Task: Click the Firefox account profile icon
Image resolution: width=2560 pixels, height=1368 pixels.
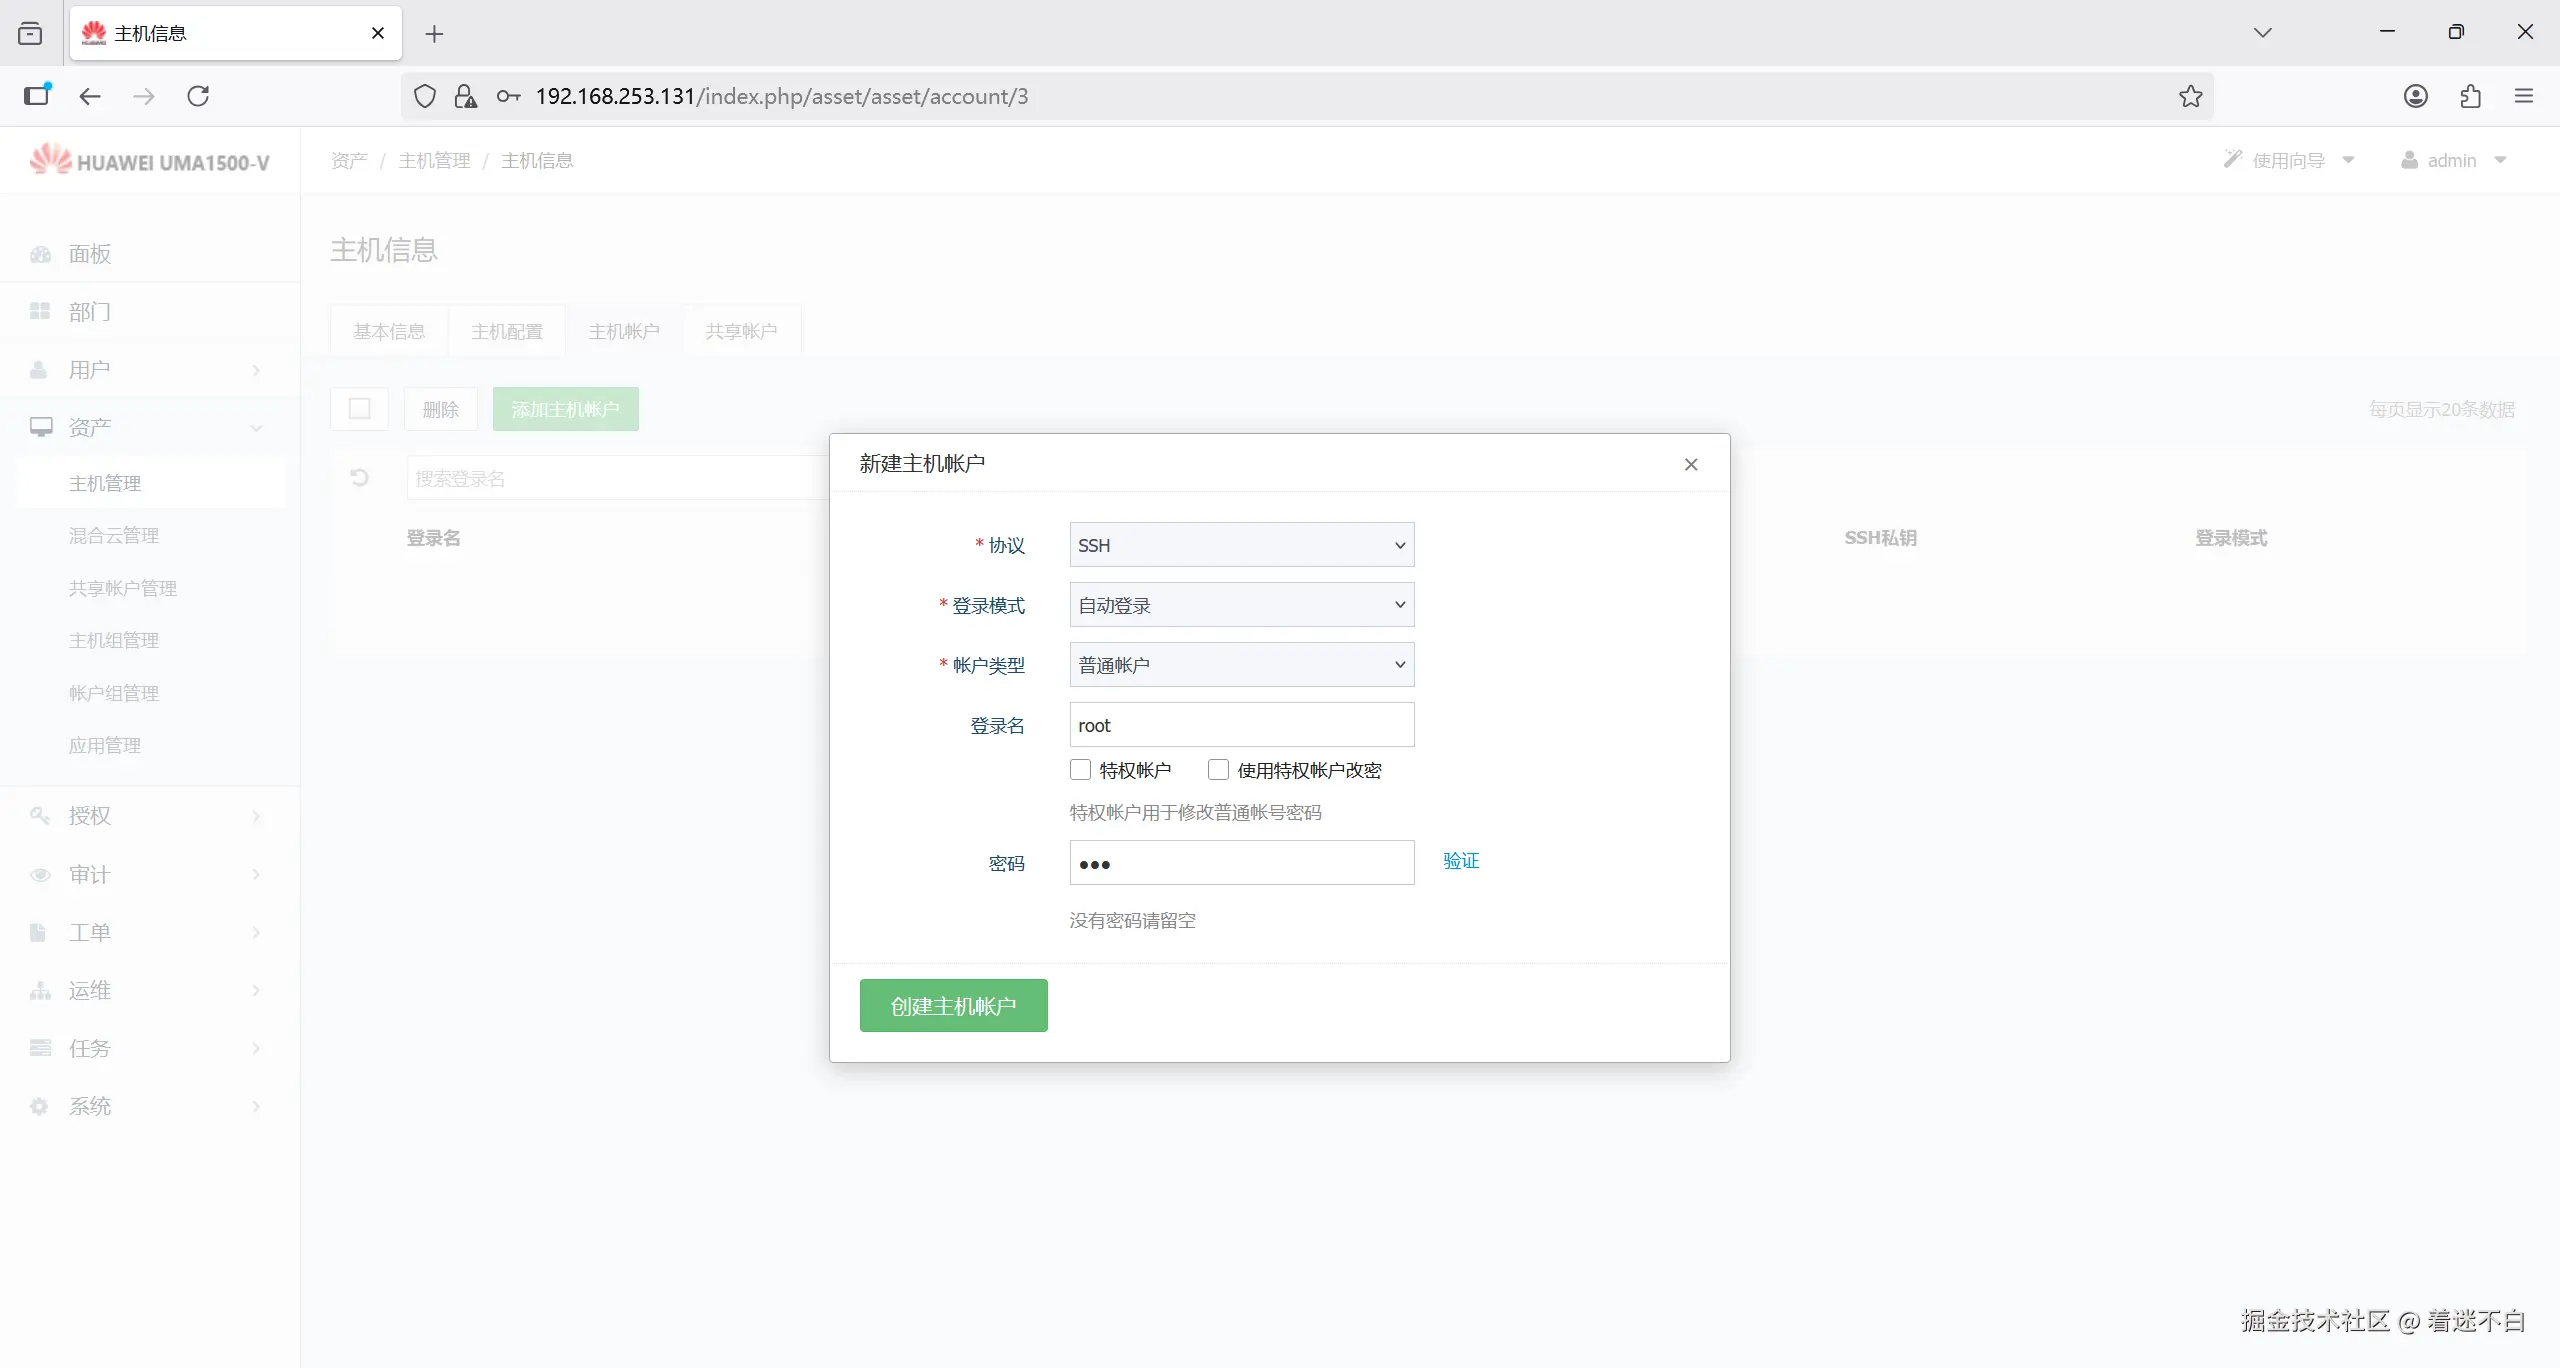Action: coord(2415,96)
